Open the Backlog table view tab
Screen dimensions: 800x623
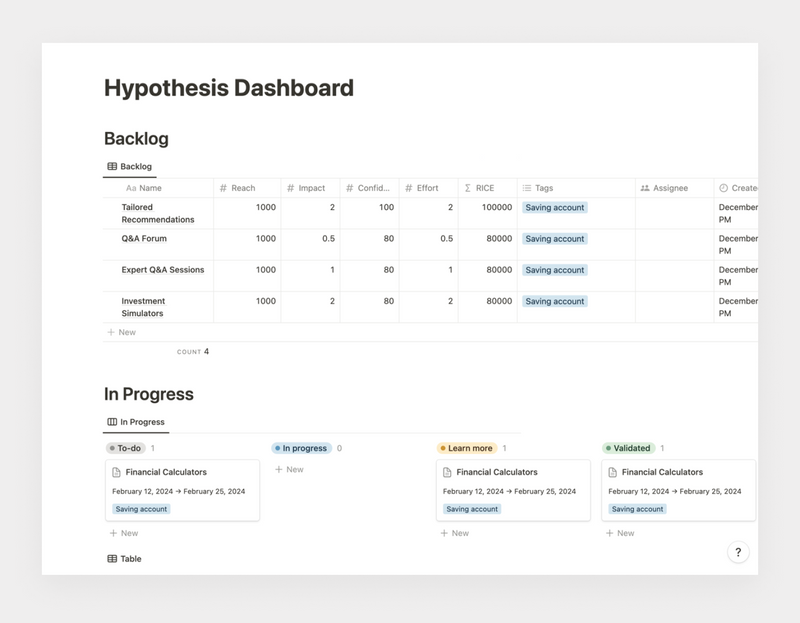coord(130,166)
